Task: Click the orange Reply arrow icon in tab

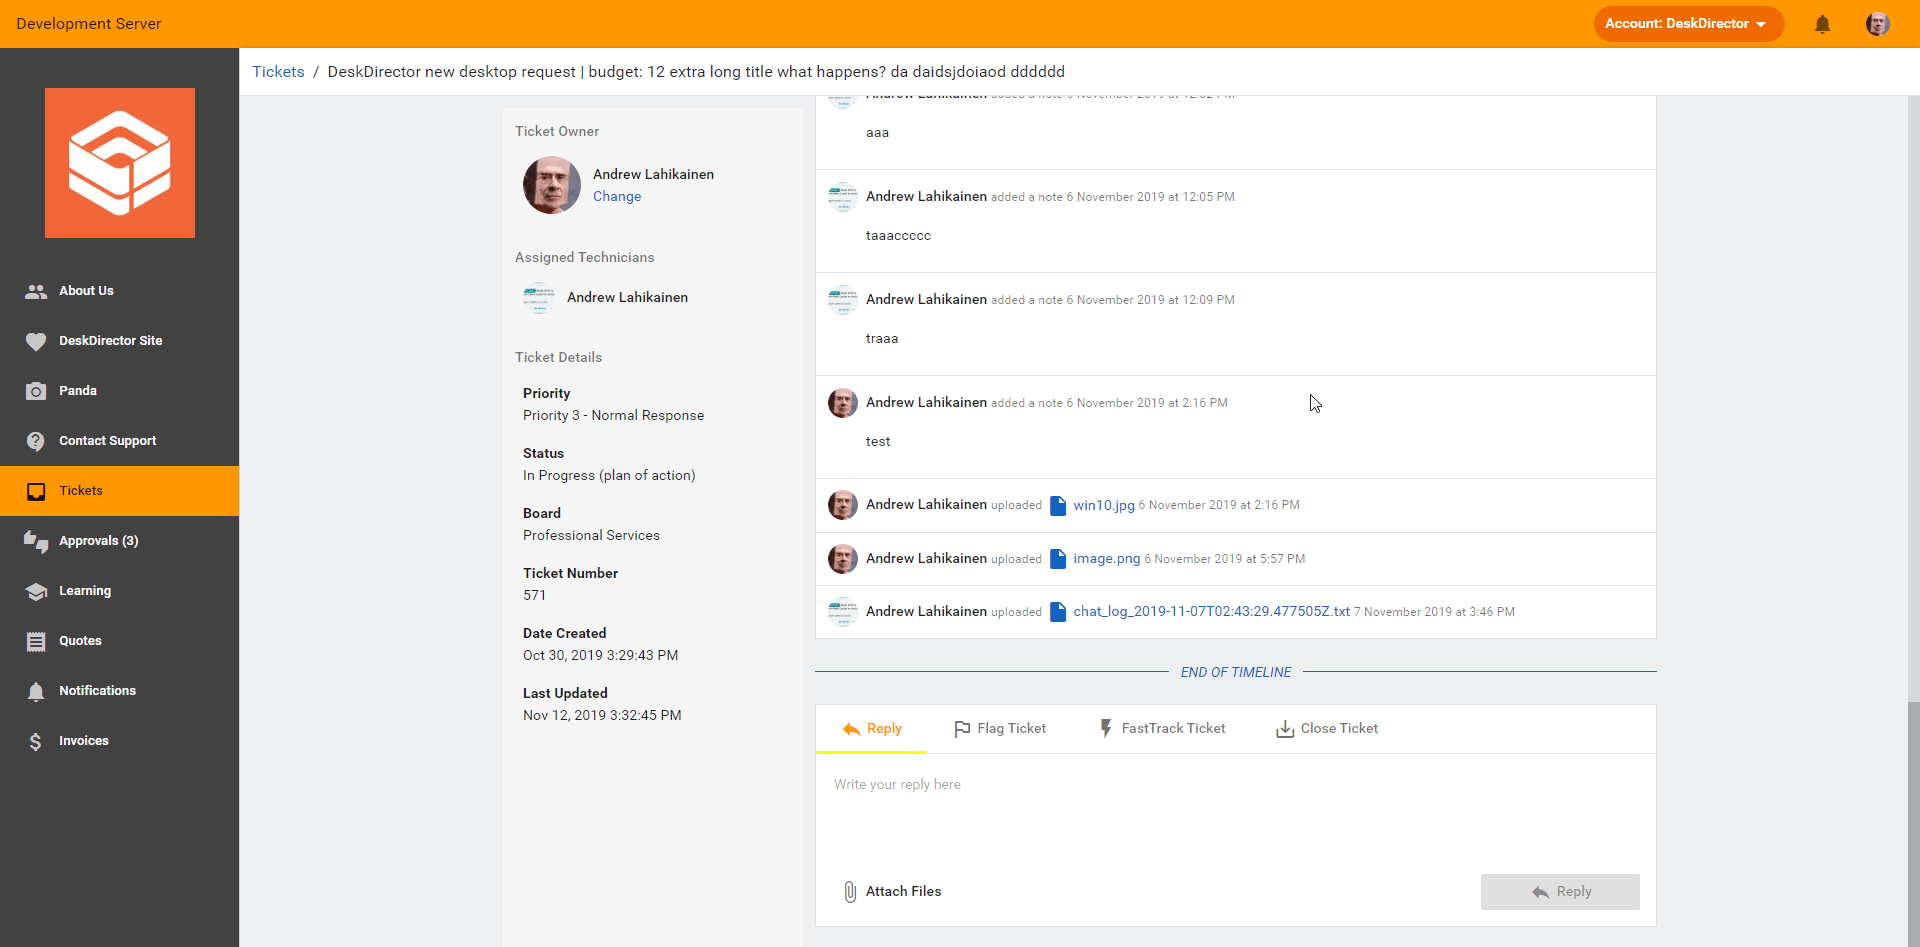Action: point(851,729)
